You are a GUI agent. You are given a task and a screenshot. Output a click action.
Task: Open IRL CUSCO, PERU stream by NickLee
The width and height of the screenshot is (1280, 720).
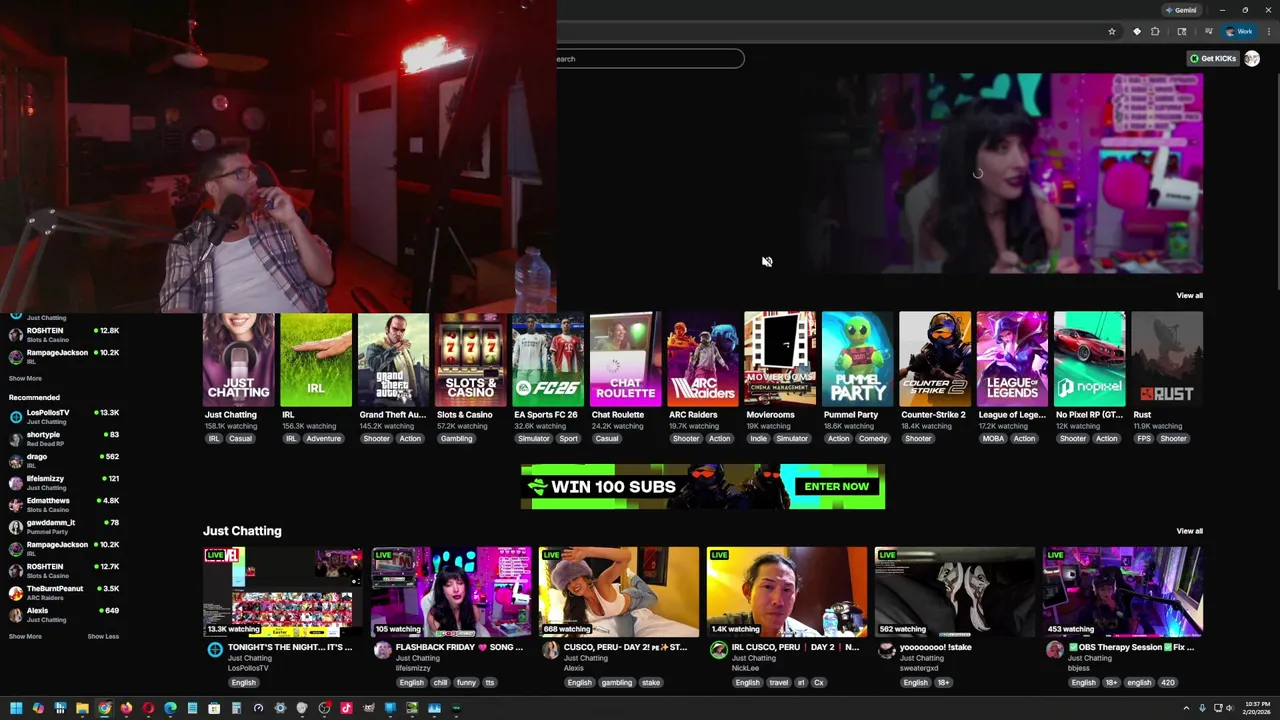point(787,592)
